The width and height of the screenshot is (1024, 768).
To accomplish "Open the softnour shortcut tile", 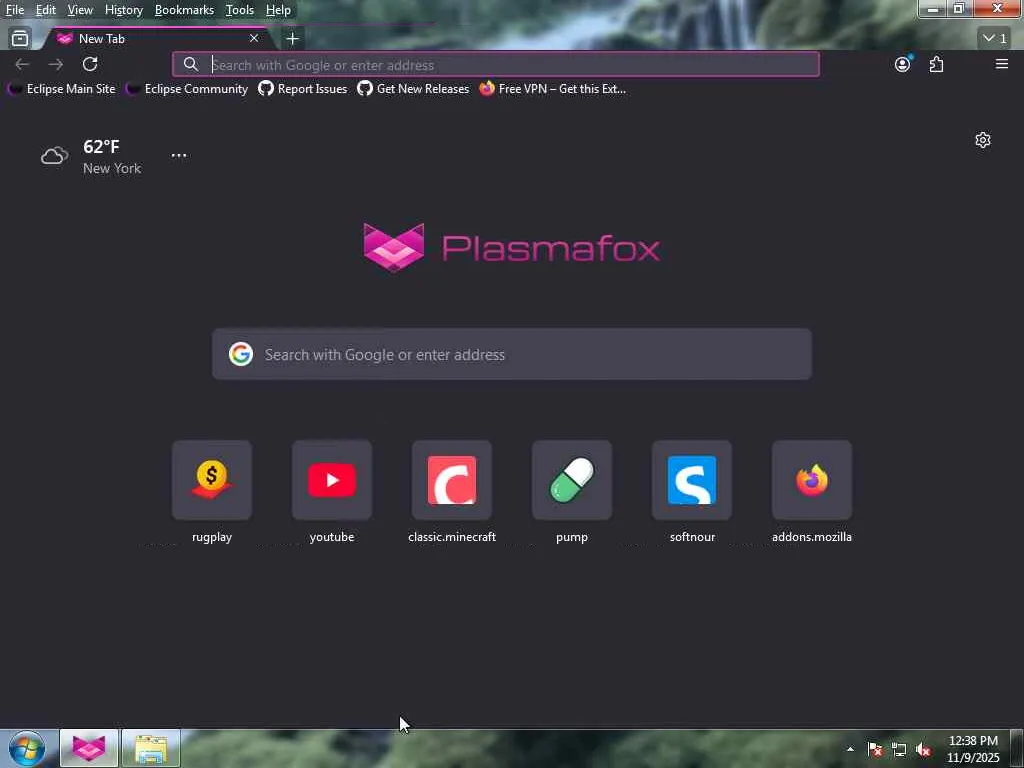I will coord(692,480).
